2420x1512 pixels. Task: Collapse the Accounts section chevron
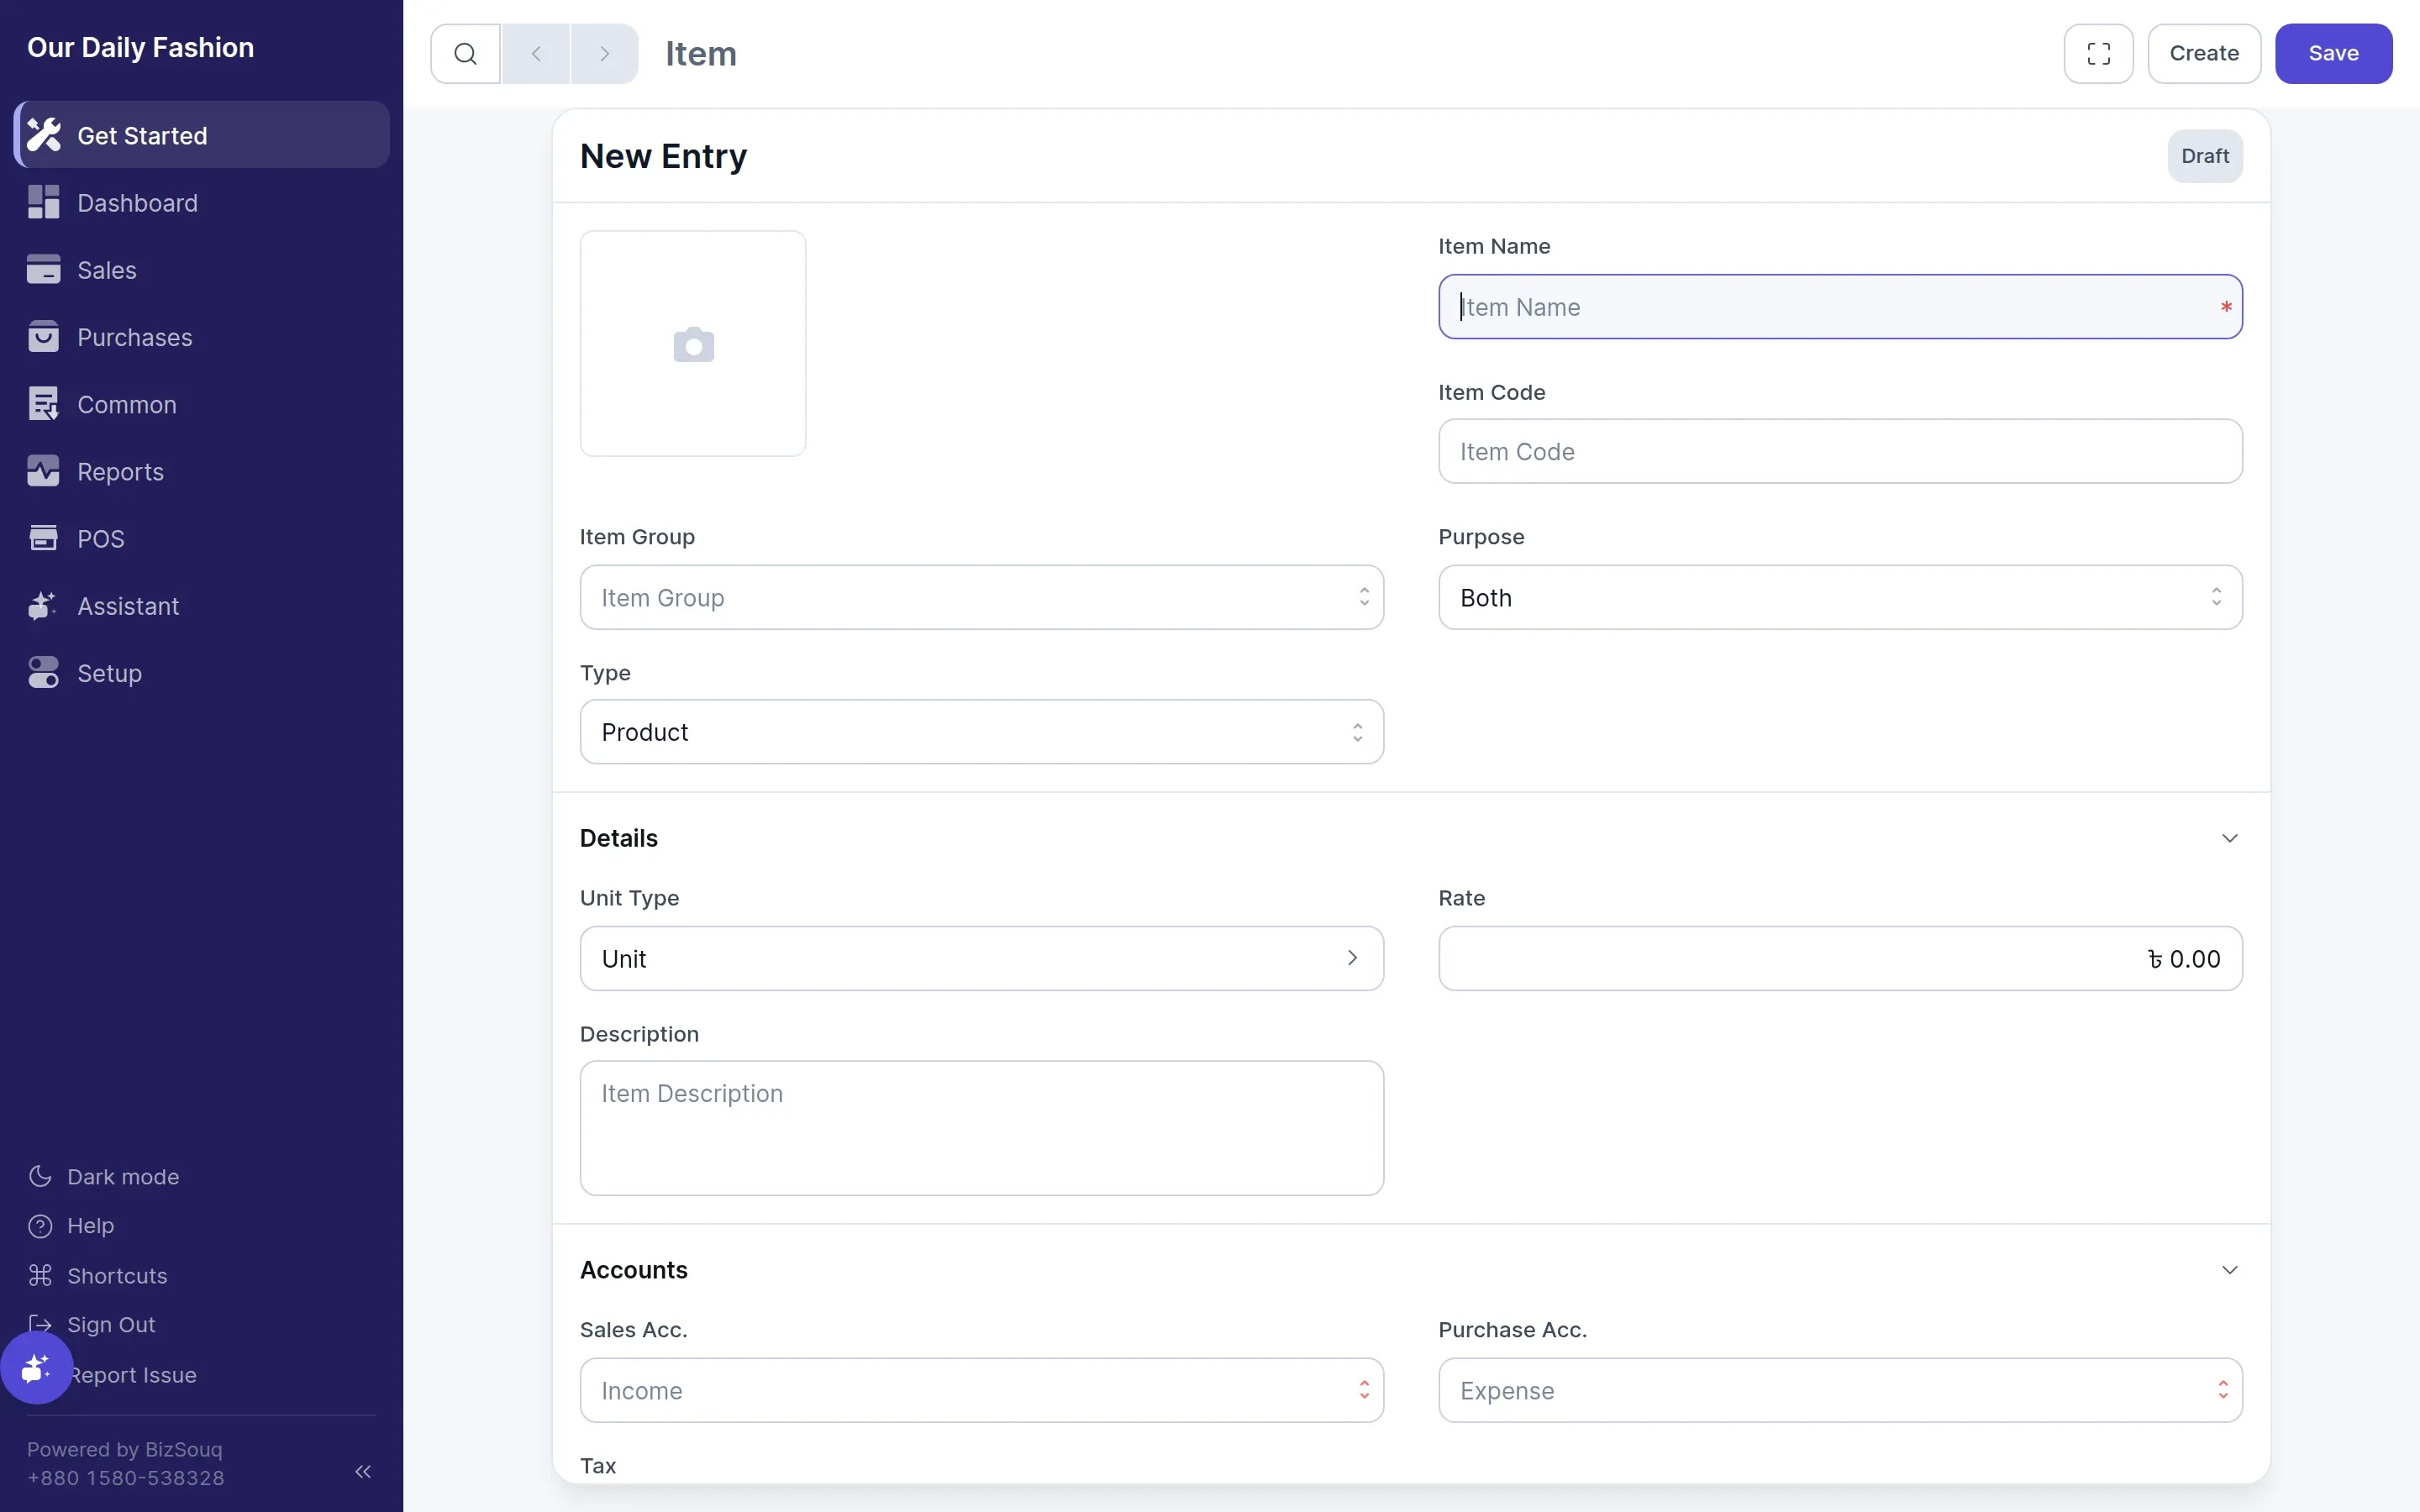2229,1270
